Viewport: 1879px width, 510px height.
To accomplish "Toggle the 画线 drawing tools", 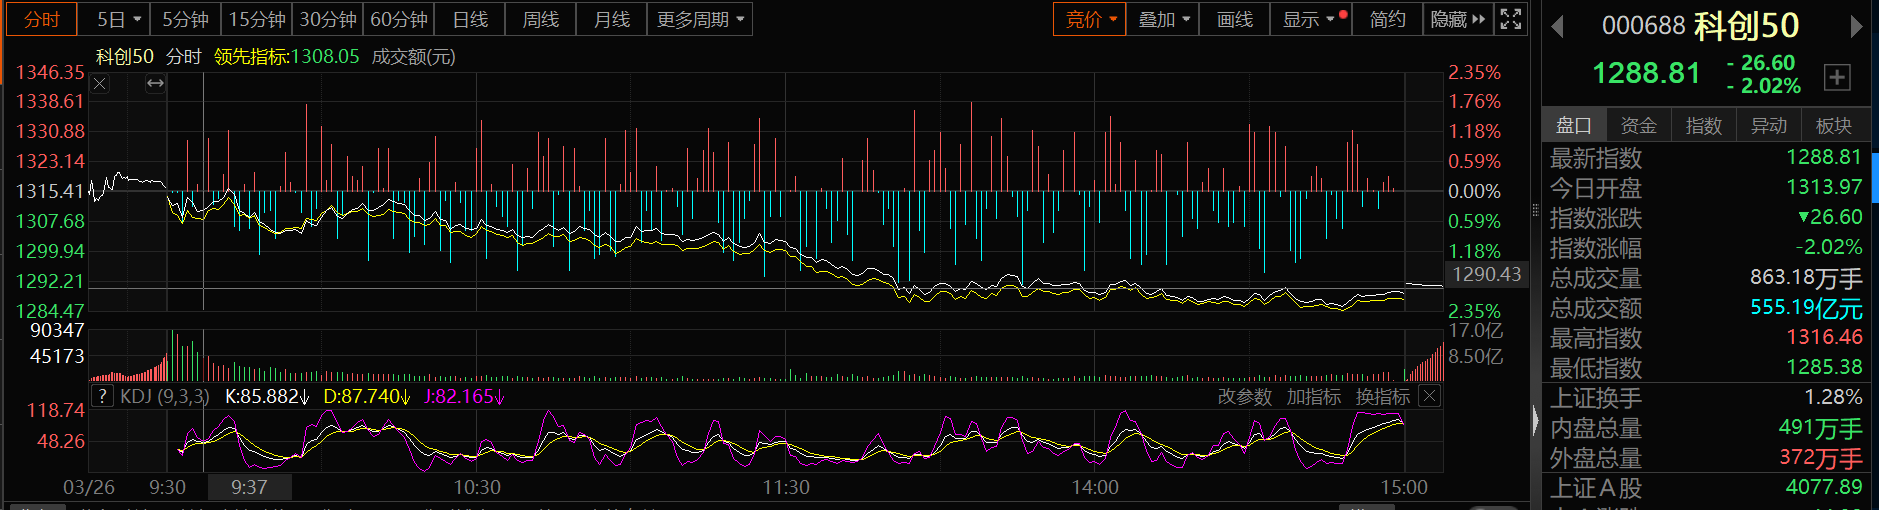I will (1234, 19).
